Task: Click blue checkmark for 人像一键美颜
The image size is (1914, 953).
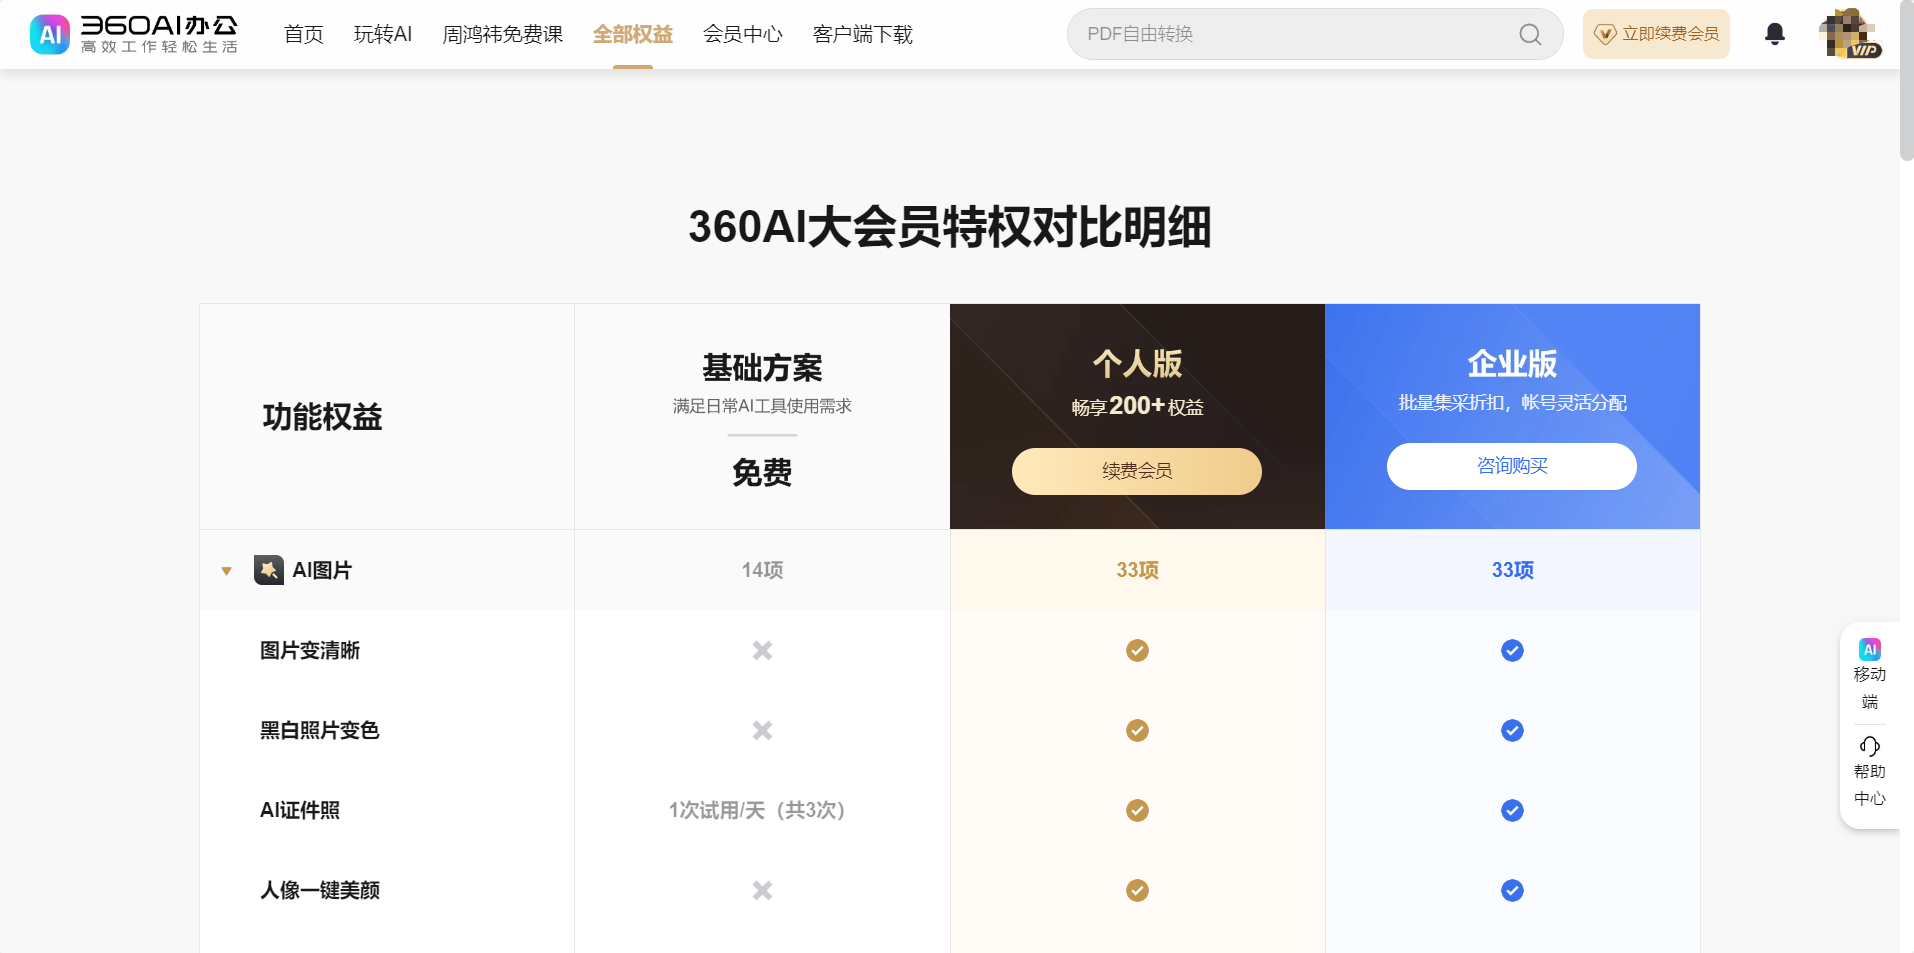Action: [1512, 890]
